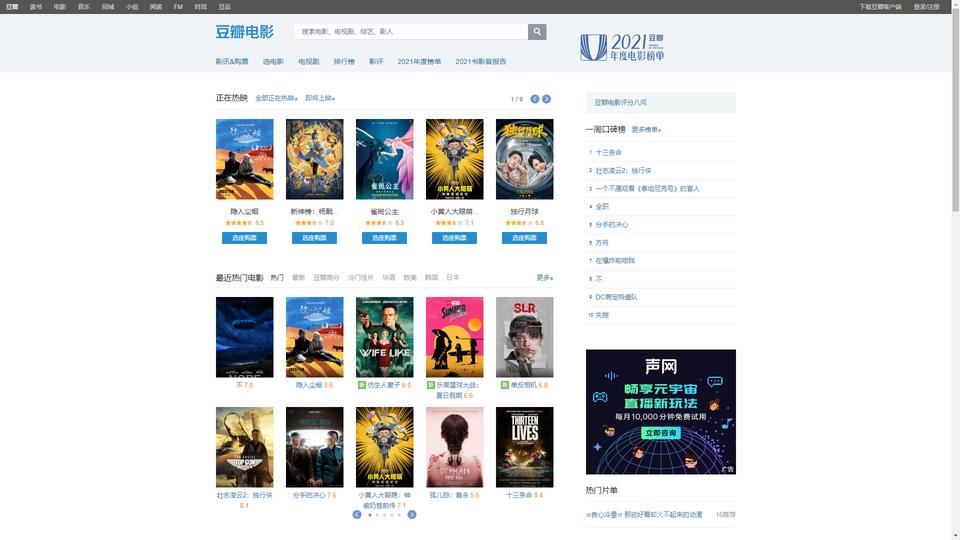Open Thirteen Lives movie poster

[524, 448]
